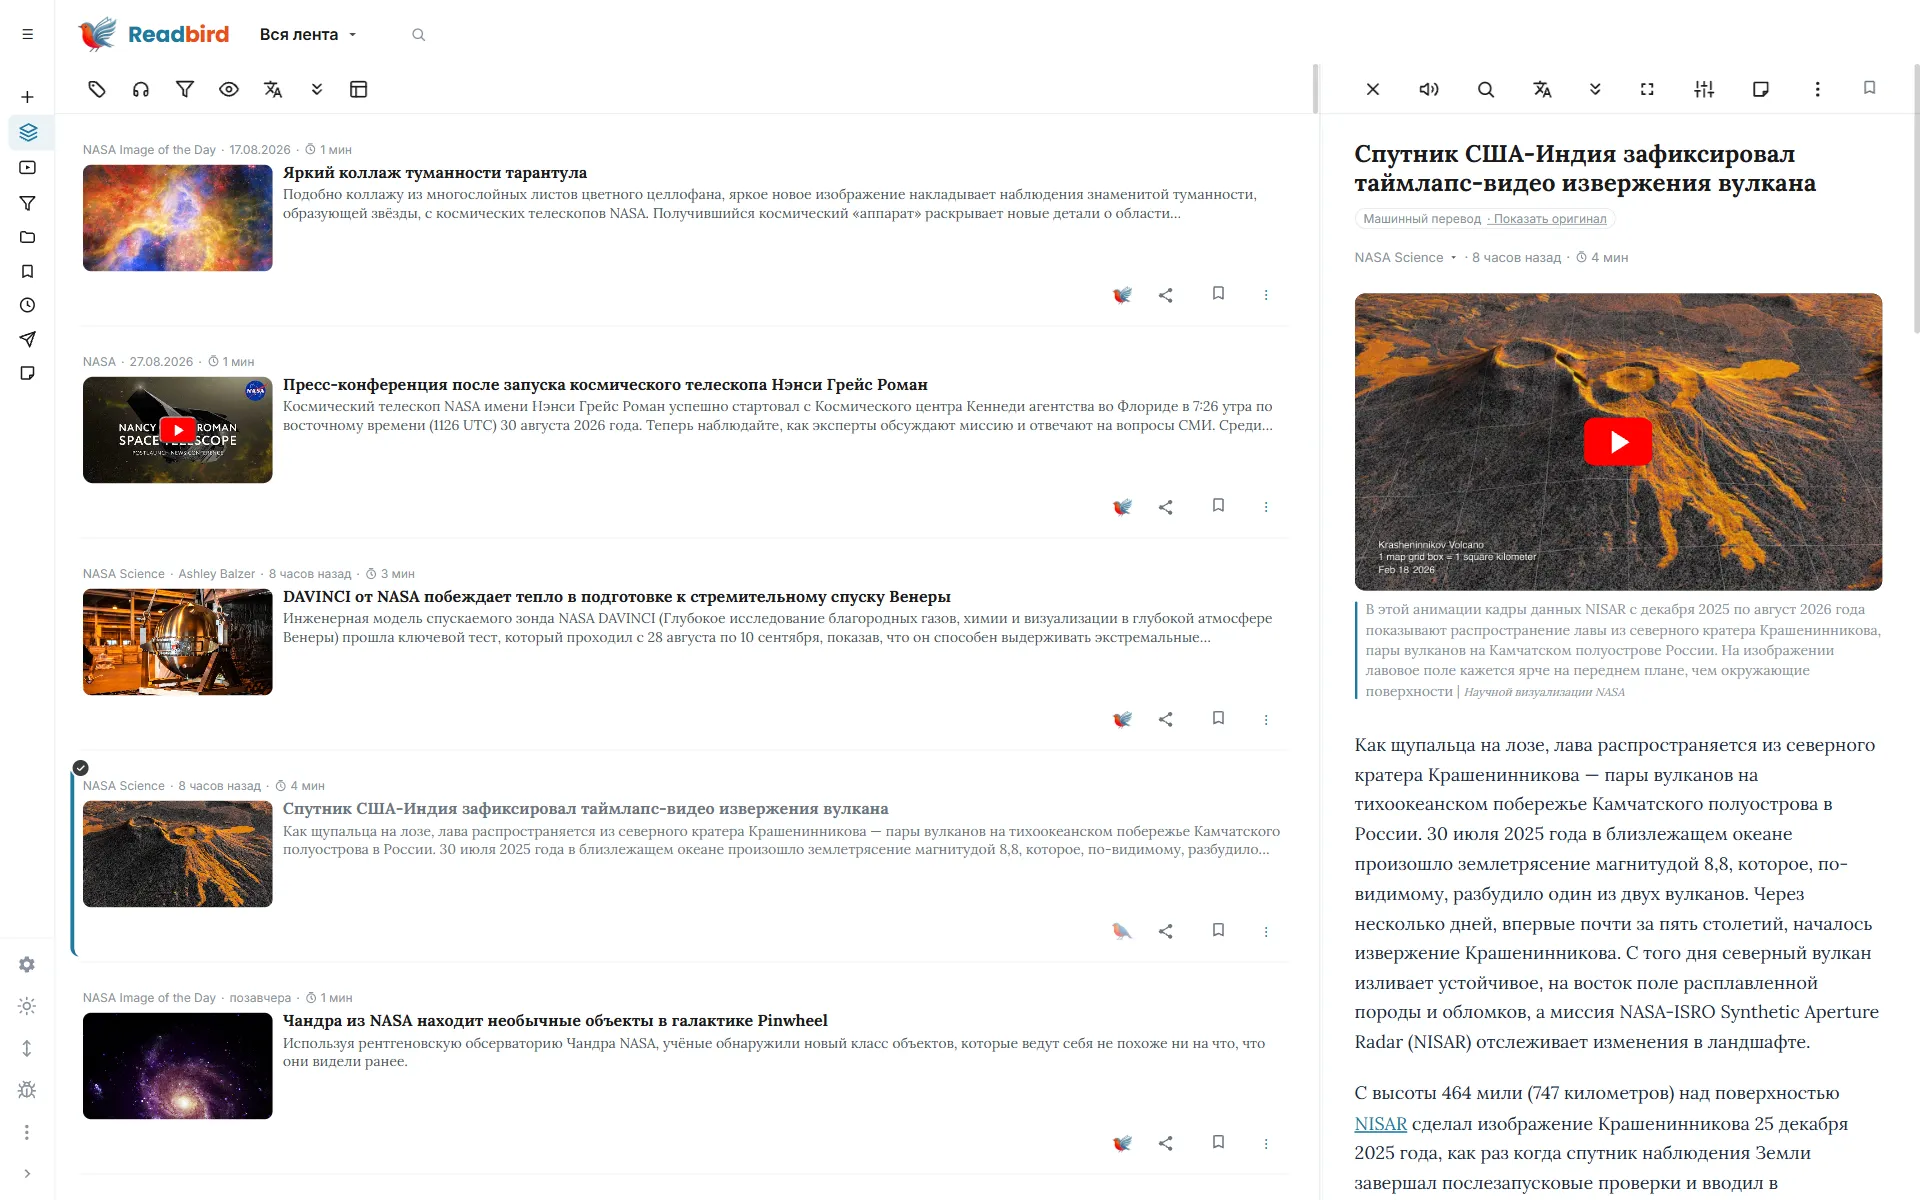Open saved bookmarks in left sidebar
1920x1200 pixels.
click(27, 271)
